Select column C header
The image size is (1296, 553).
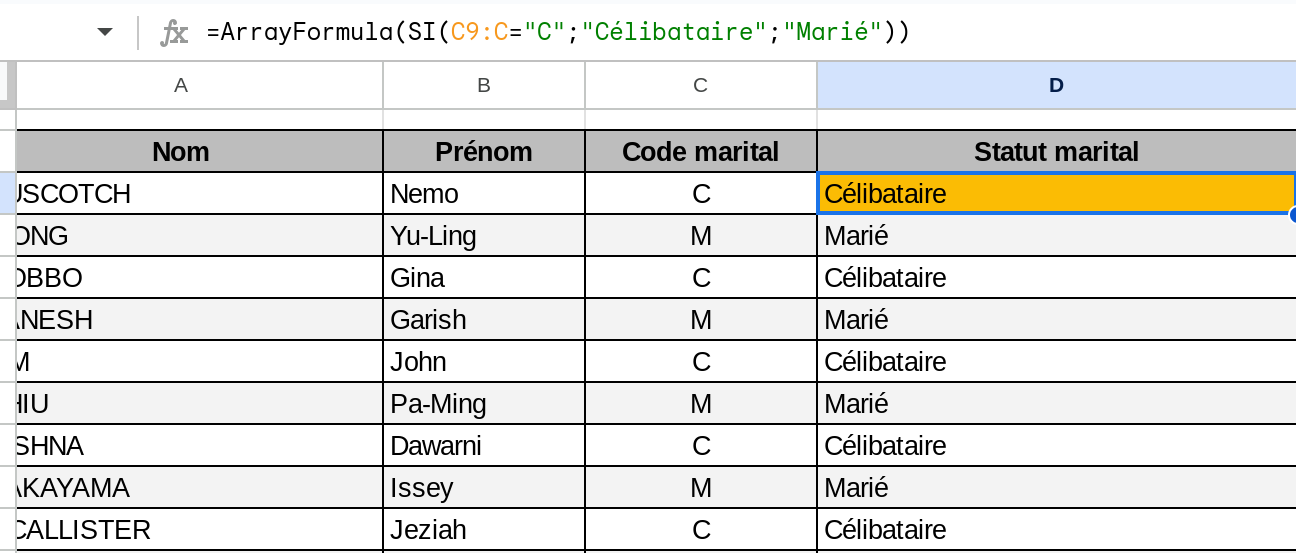point(700,86)
